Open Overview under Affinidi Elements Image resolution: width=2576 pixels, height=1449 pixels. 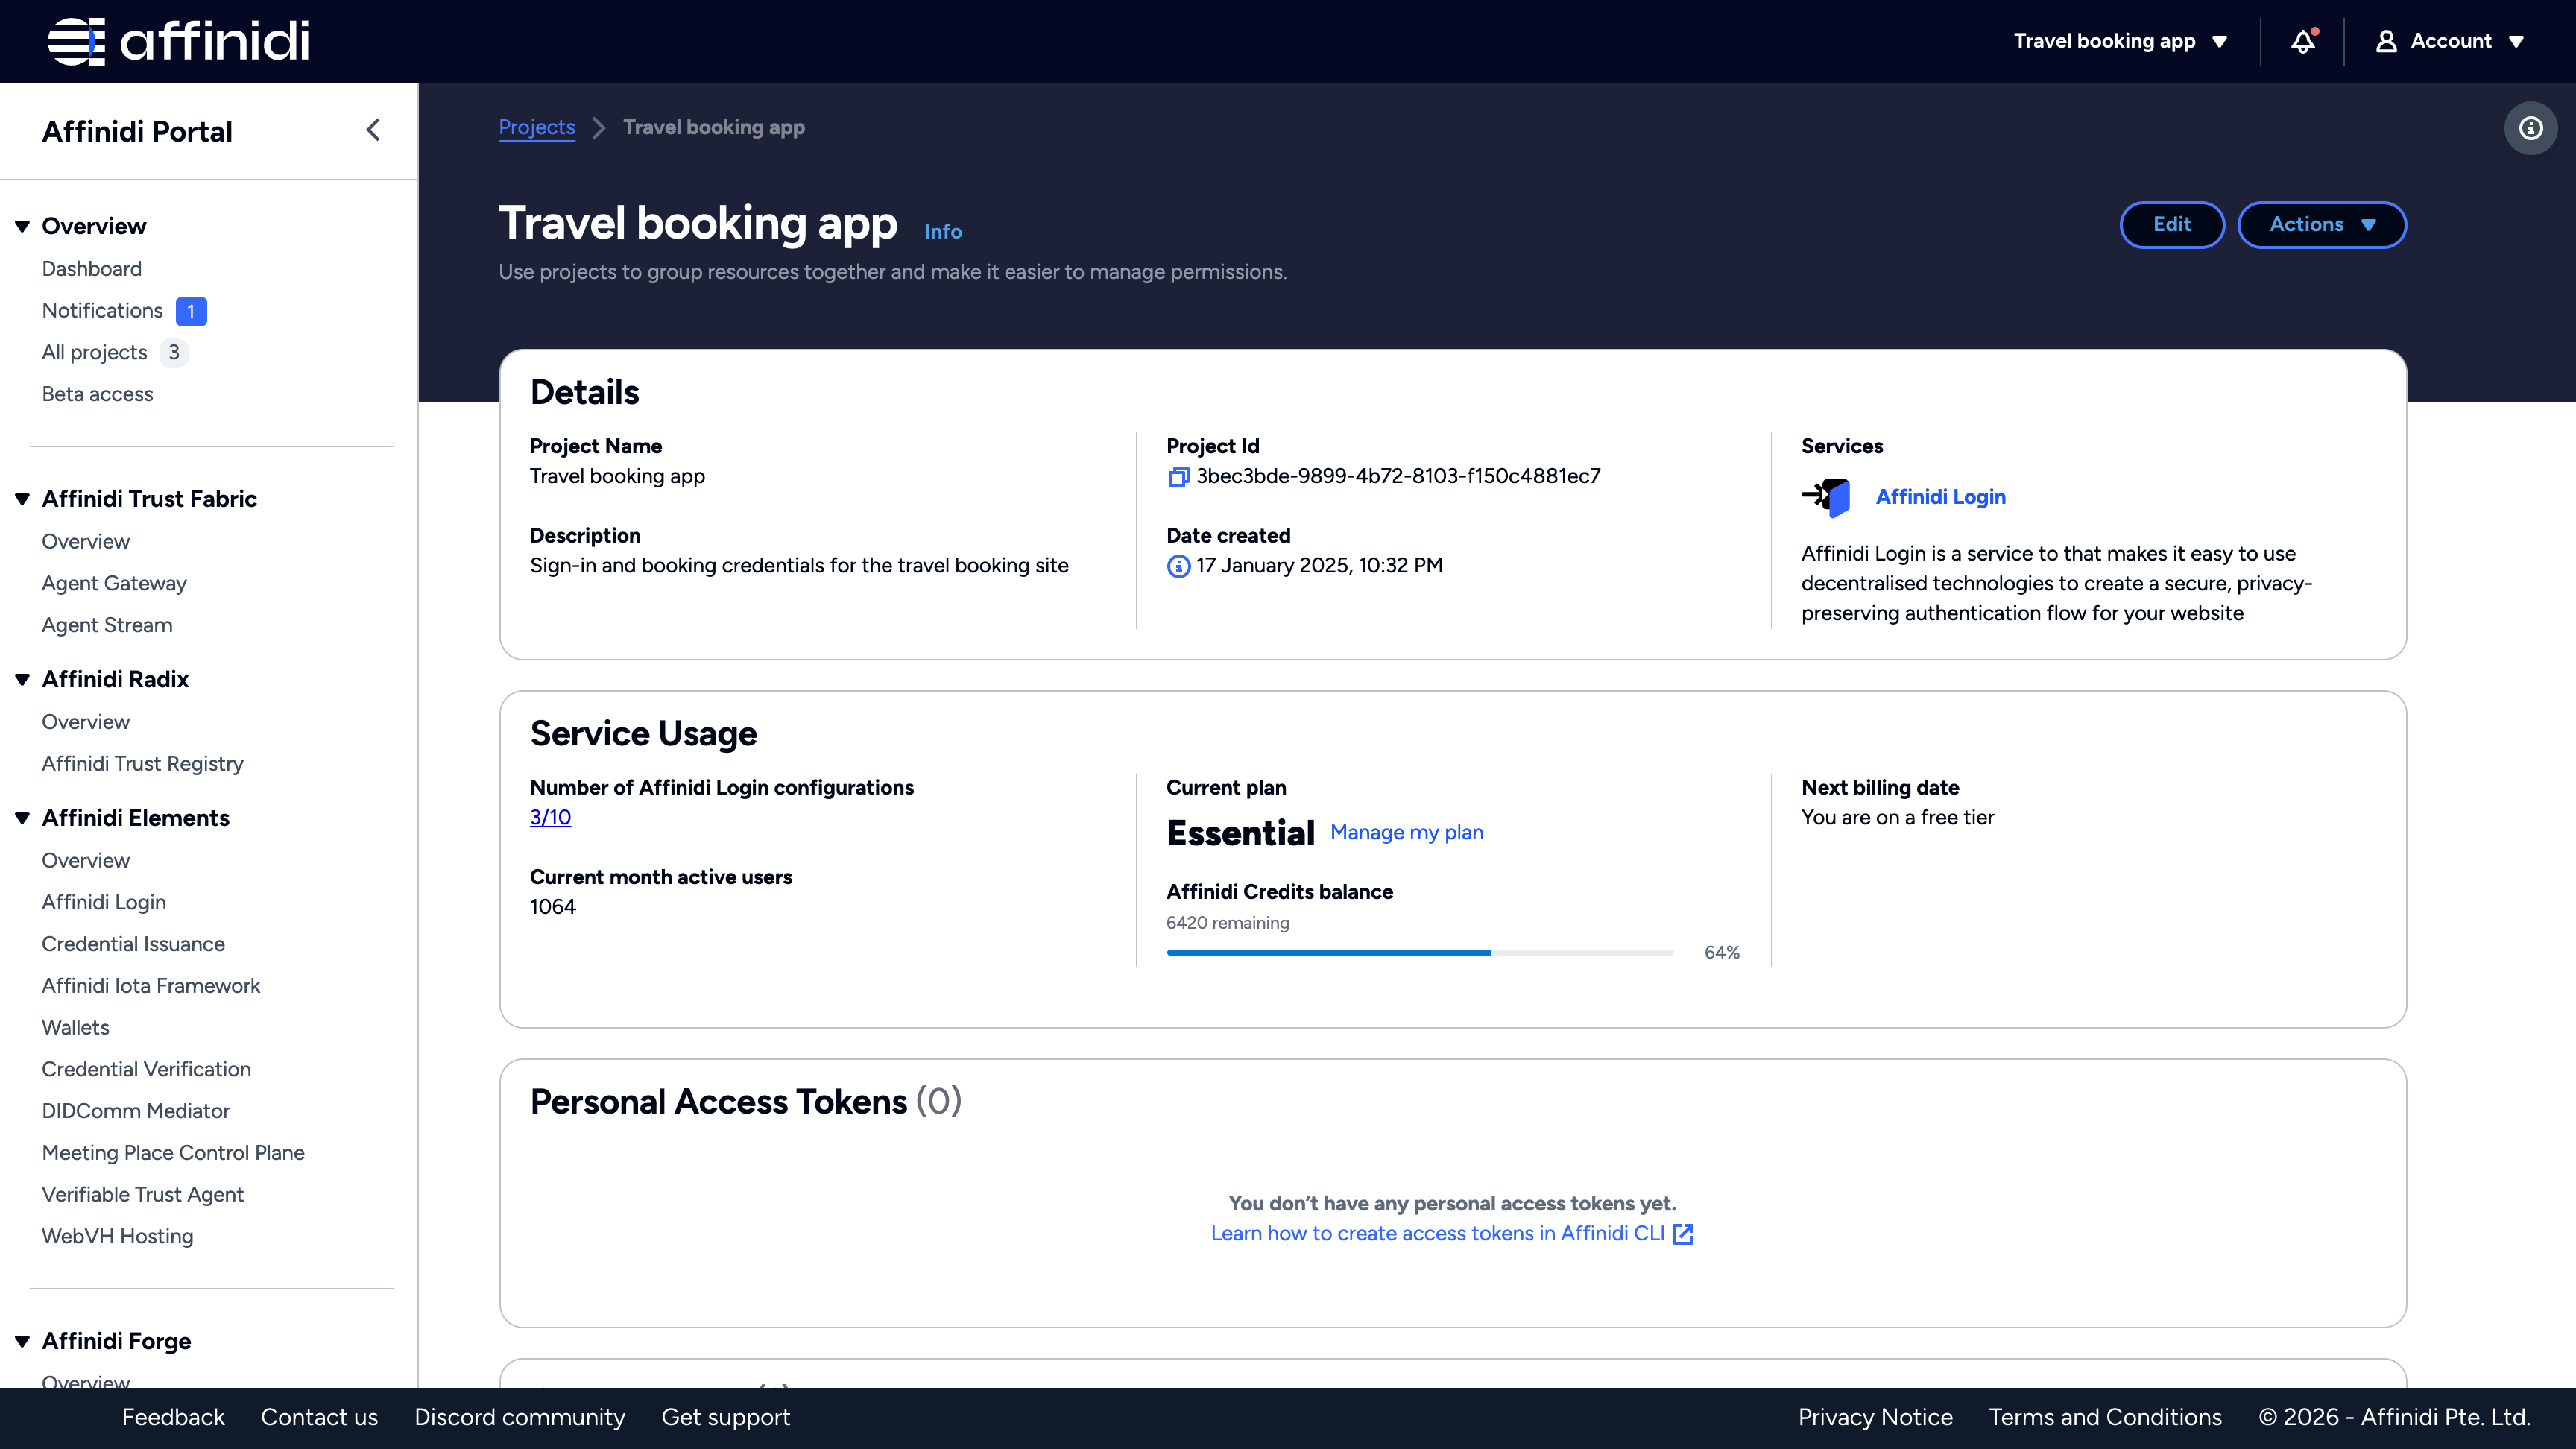[86, 861]
